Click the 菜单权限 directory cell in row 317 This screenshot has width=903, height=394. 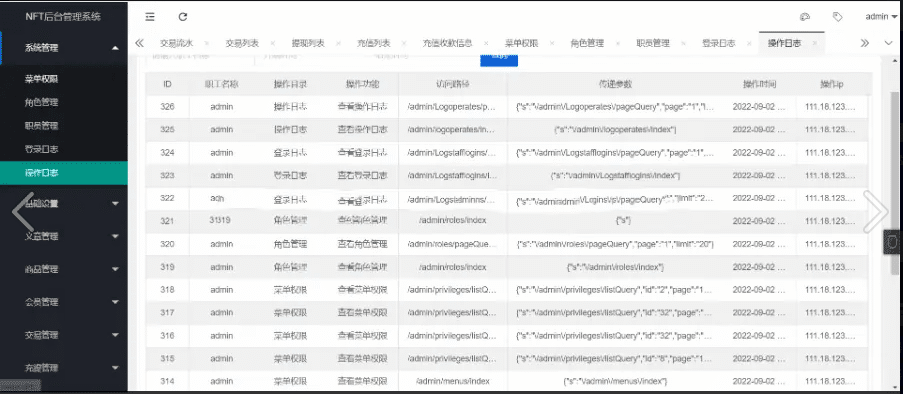[290, 313]
